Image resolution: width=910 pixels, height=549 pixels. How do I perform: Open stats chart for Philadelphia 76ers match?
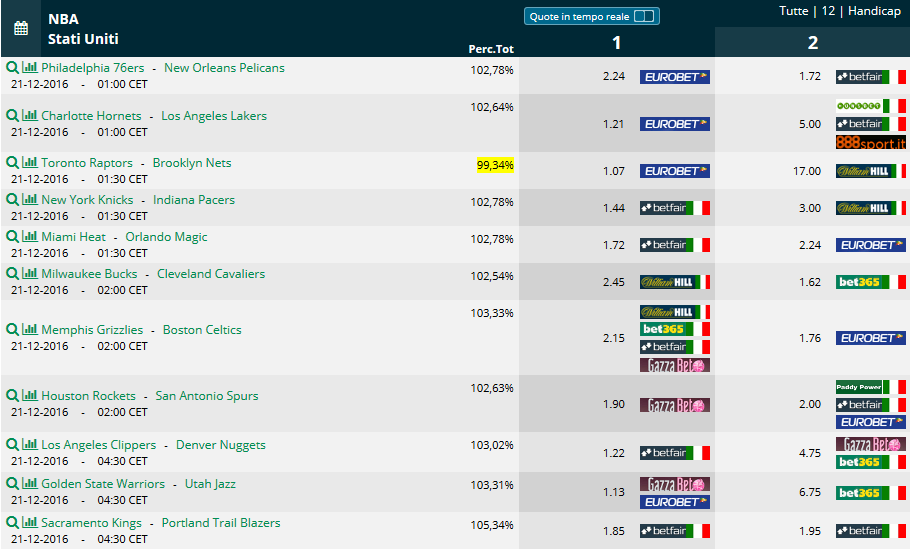click(x=30, y=67)
